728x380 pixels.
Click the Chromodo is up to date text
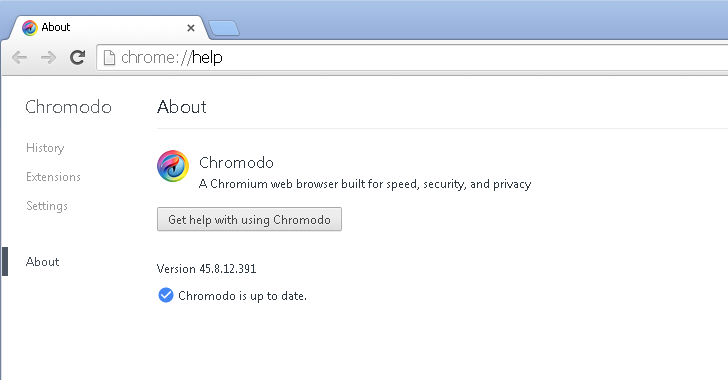(x=242, y=296)
